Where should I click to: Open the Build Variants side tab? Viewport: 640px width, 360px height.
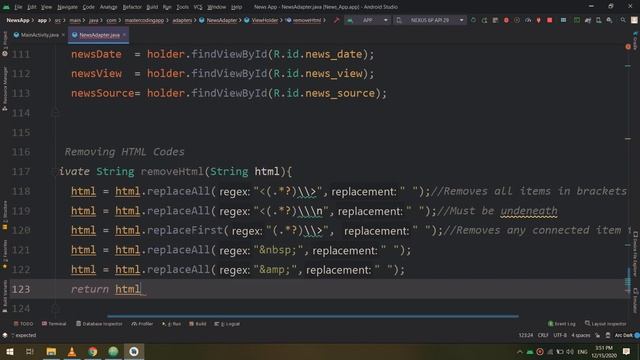(5, 296)
